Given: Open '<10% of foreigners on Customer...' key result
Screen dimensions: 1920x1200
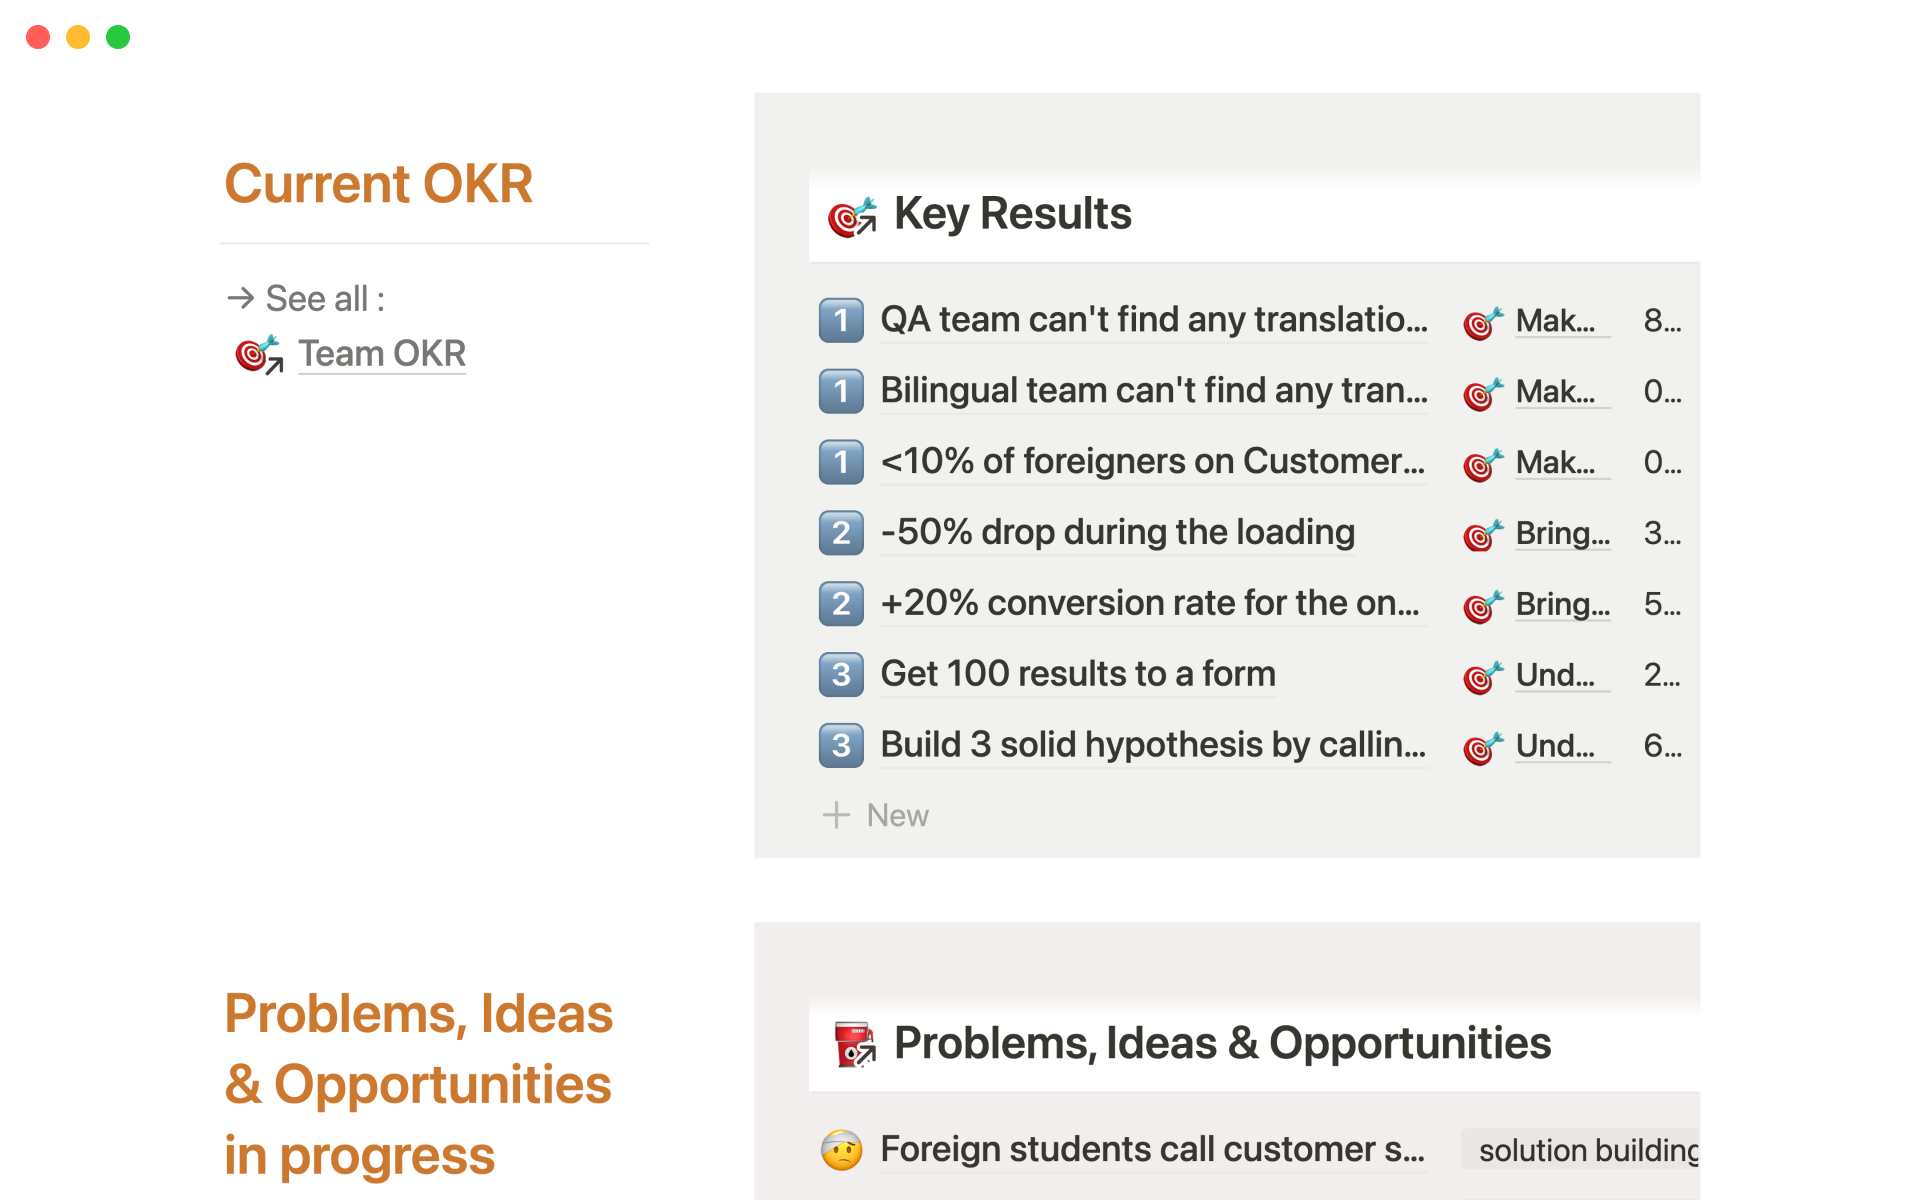Looking at the screenshot, I should (x=1152, y=462).
